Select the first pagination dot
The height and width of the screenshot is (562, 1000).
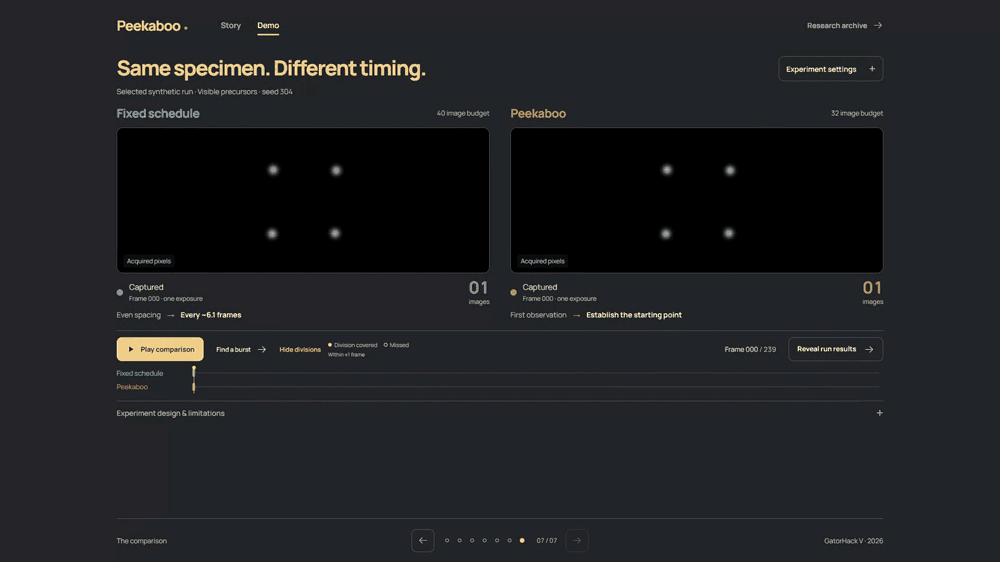coord(447,540)
